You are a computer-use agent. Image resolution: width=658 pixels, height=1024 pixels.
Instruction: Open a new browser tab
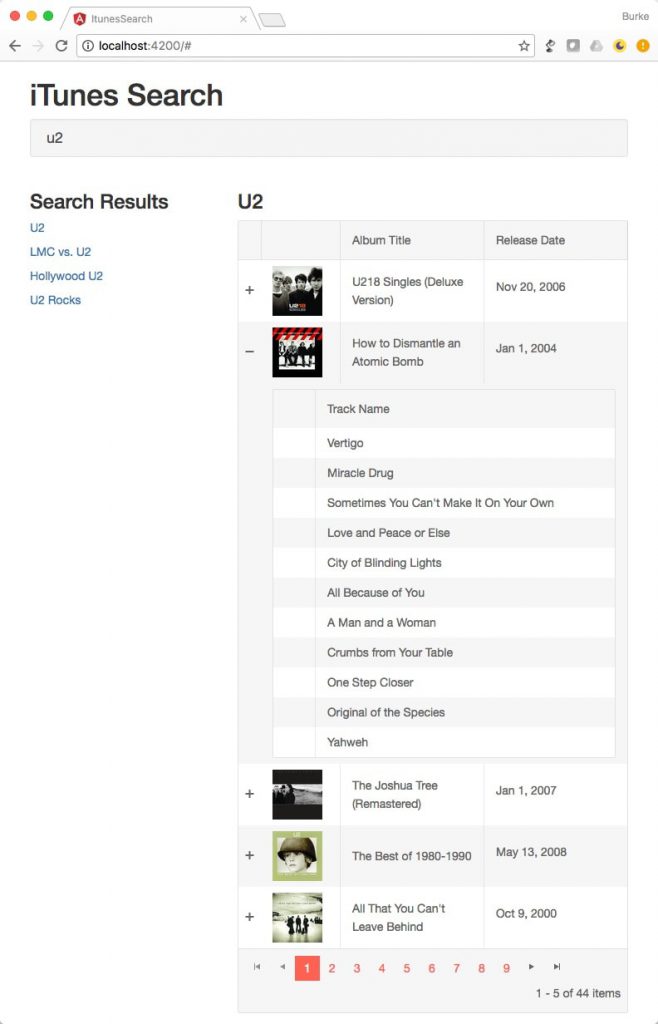272,21
